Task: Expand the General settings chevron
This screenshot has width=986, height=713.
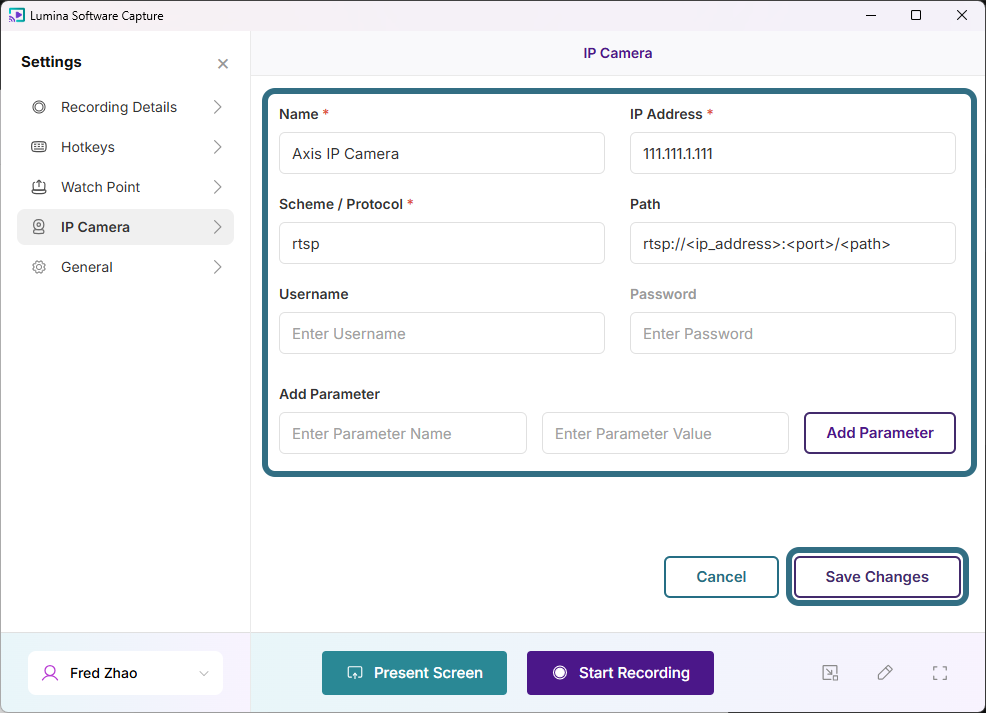Action: click(218, 267)
